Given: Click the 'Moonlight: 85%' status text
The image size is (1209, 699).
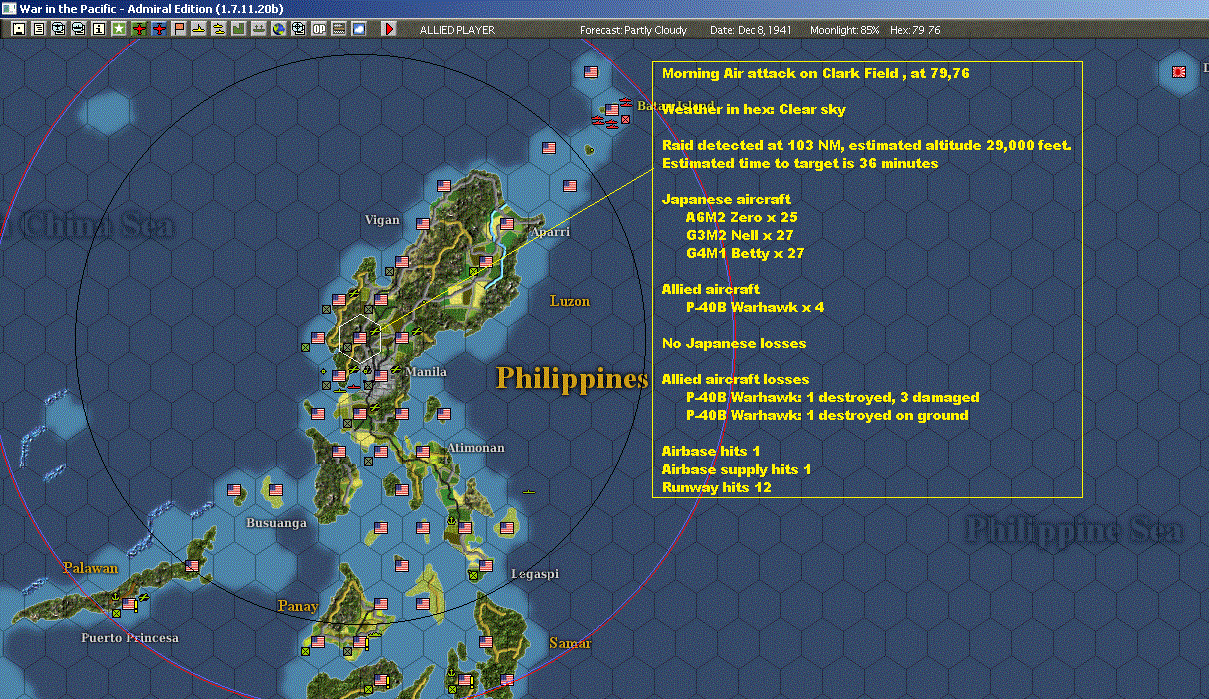Looking at the screenshot, I should pyautogui.click(x=845, y=30).
